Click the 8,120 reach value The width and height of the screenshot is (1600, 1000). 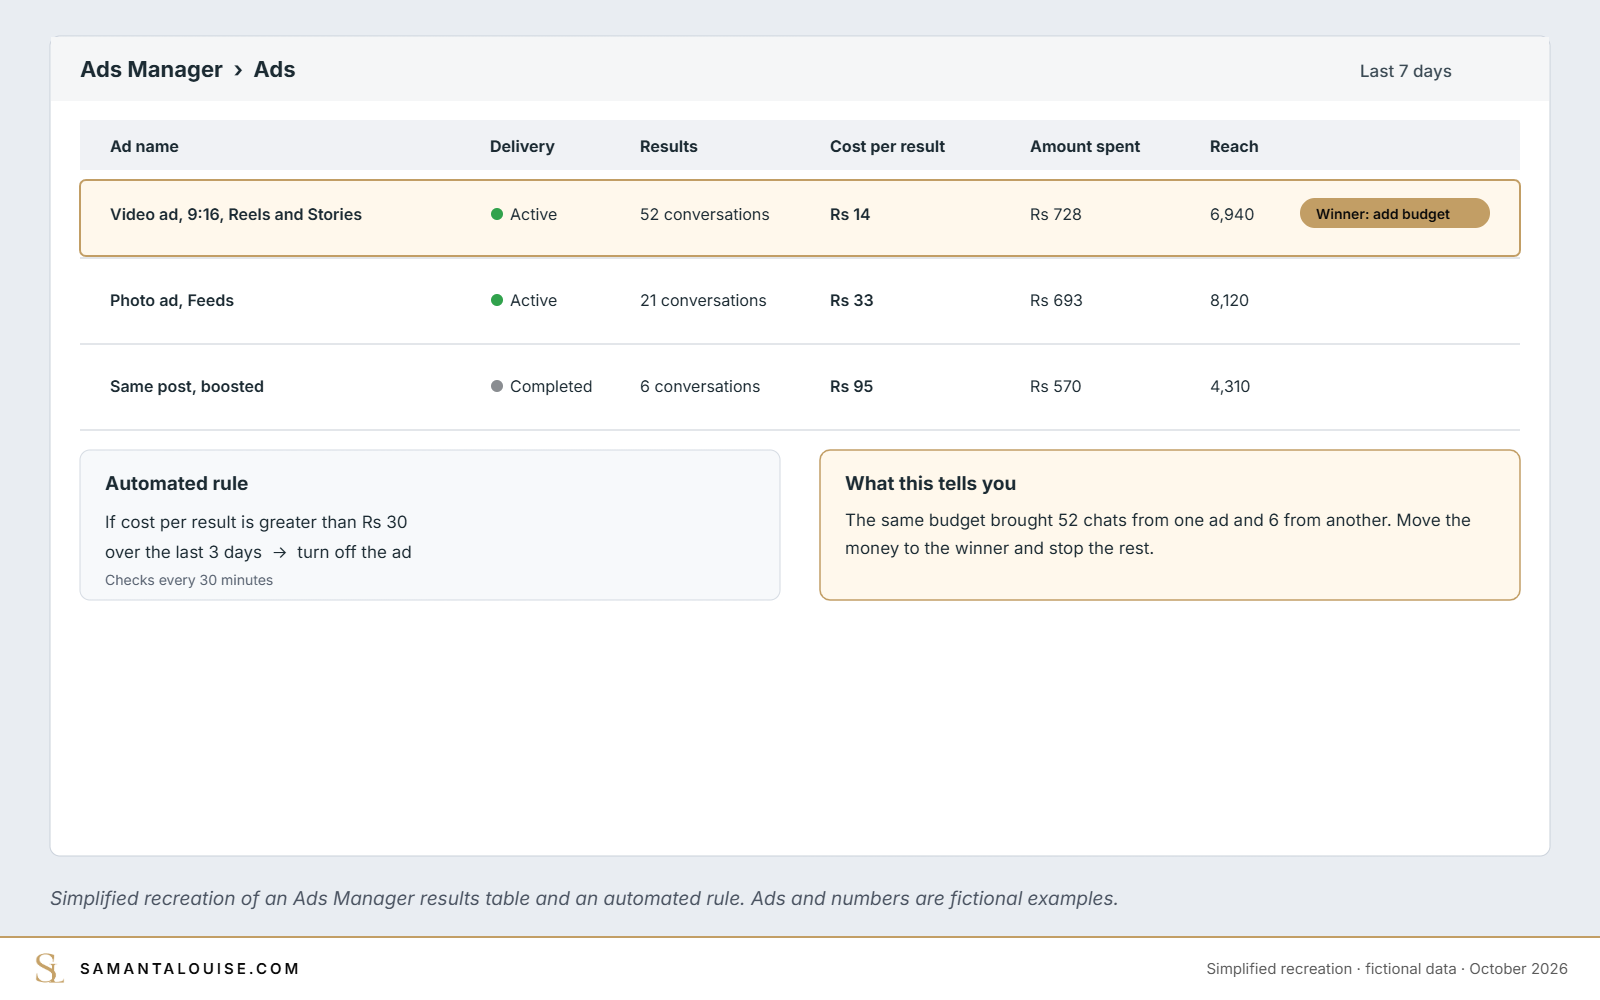point(1230,301)
